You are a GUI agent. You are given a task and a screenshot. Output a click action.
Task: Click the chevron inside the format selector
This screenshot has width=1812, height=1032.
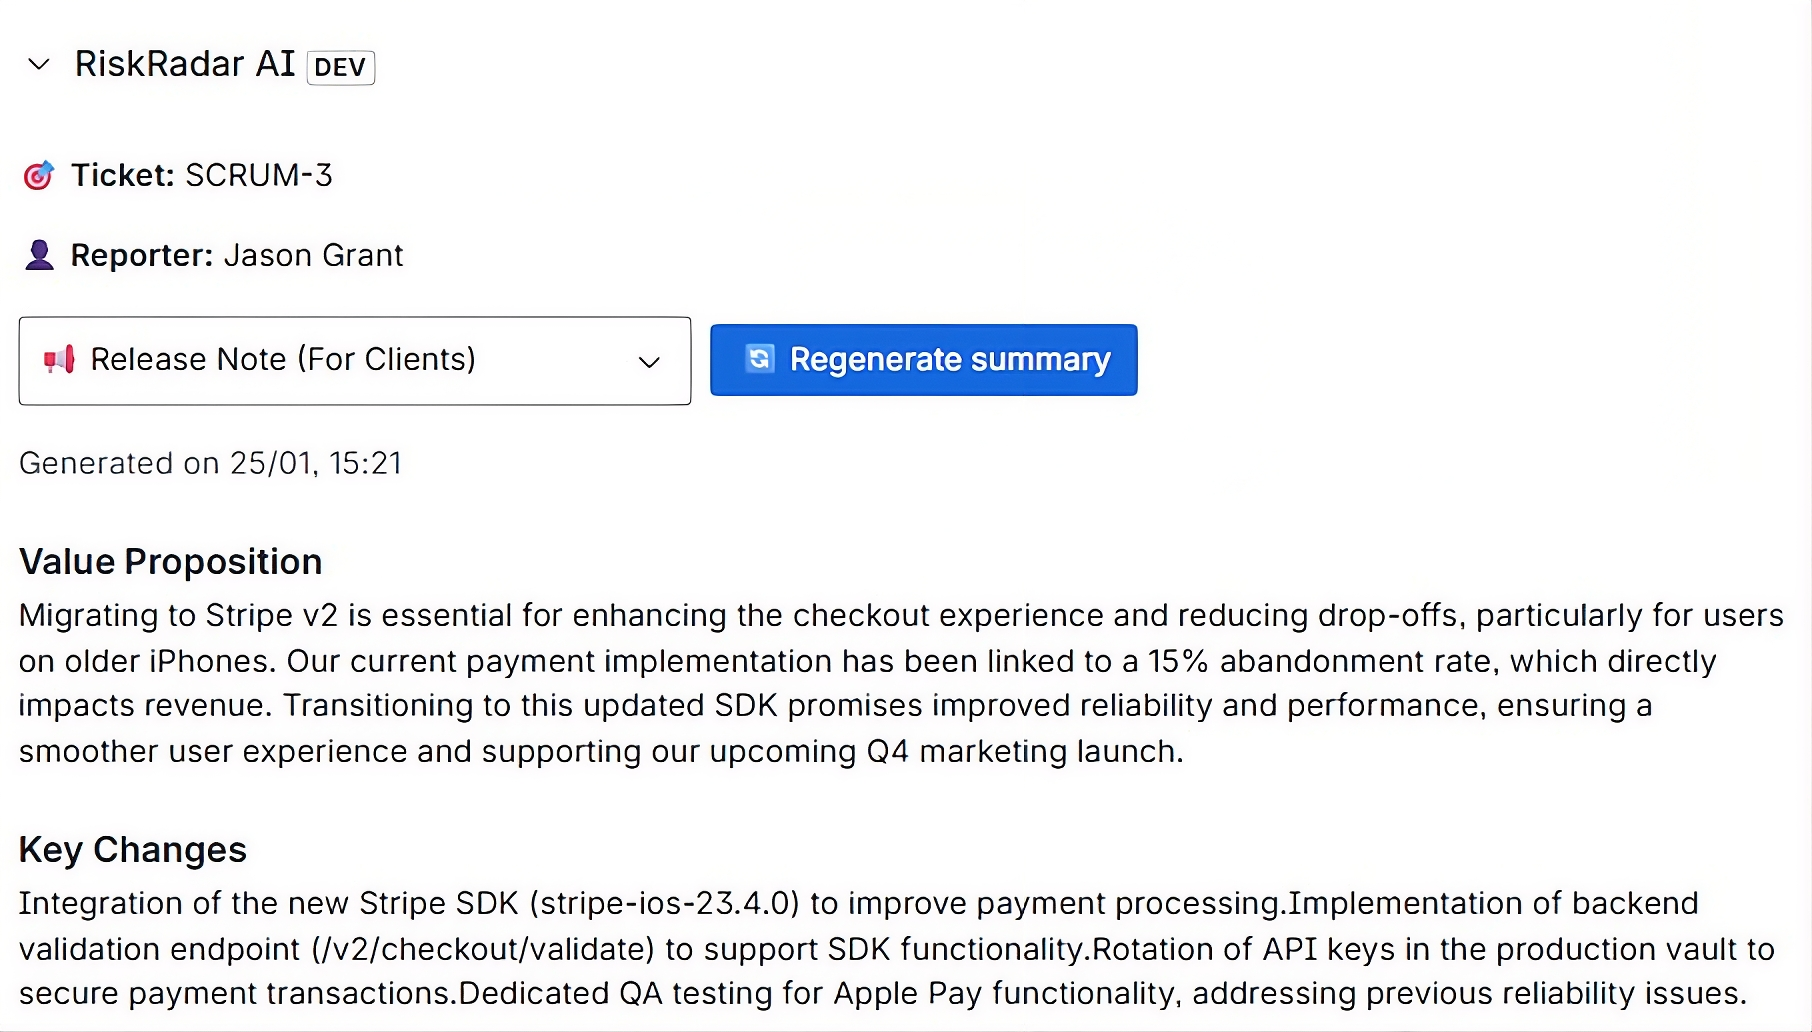(648, 361)
